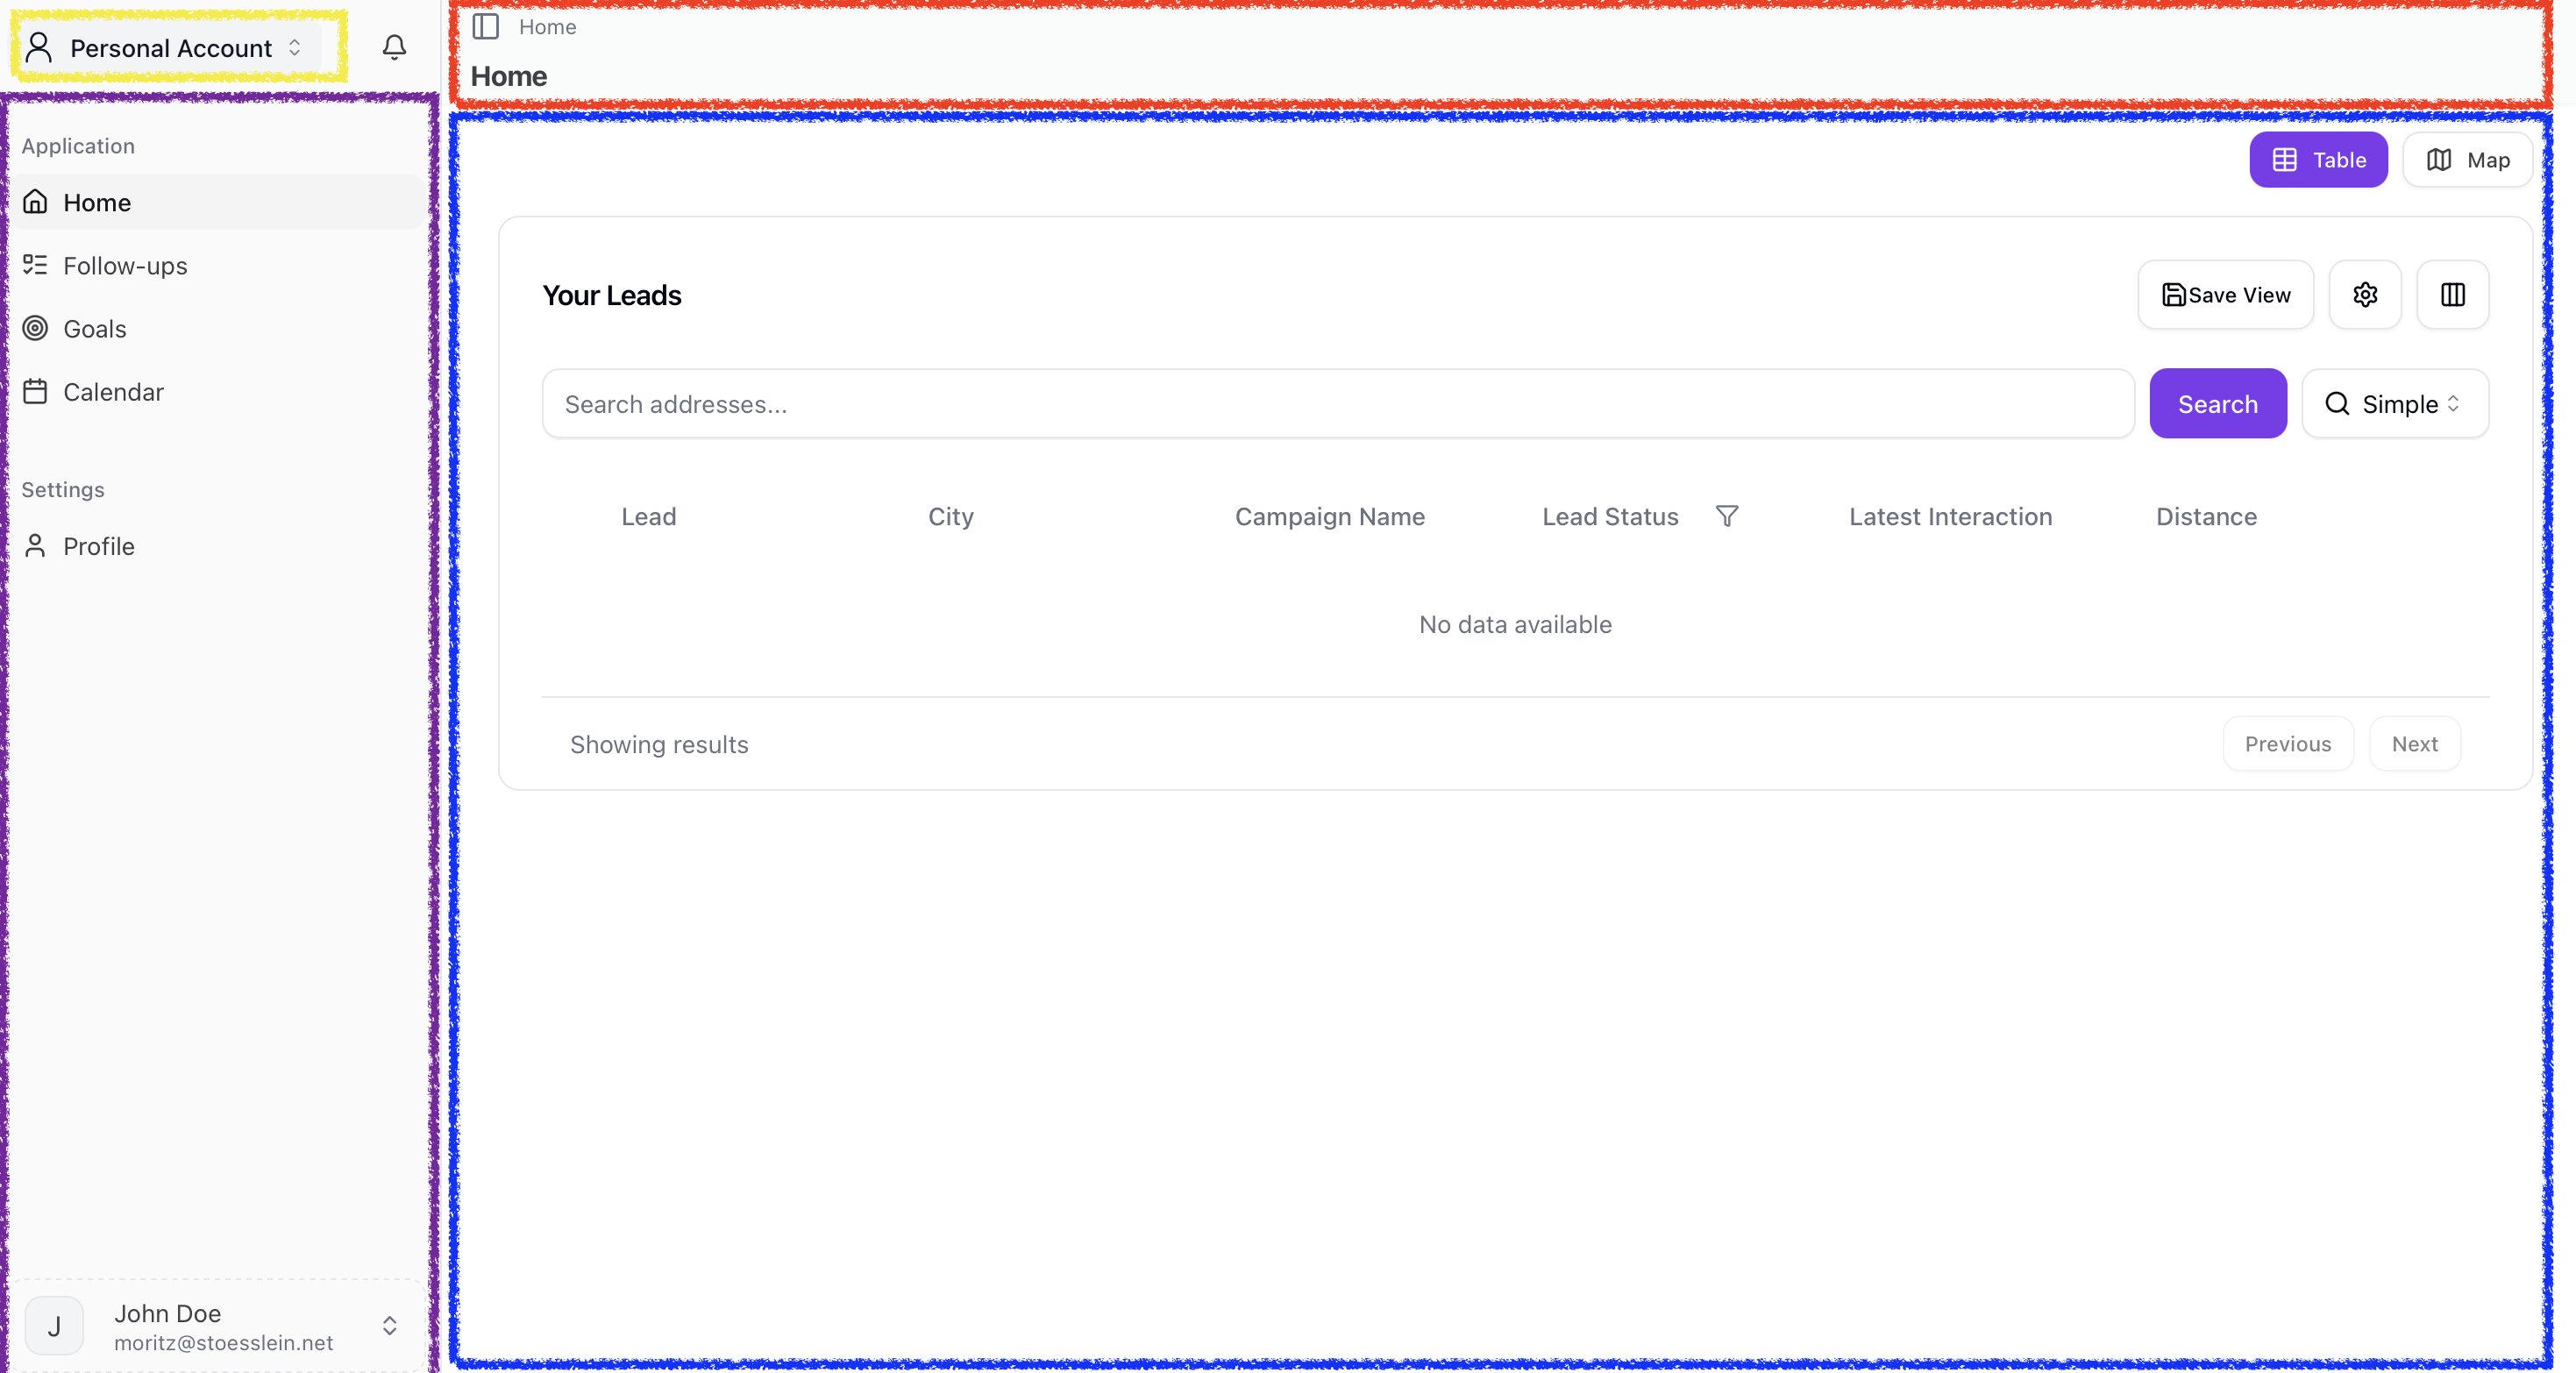Viewport: 2576px width, 1373px height.
Task: Expand the John Doe user menu
Action: [389, 1326]
